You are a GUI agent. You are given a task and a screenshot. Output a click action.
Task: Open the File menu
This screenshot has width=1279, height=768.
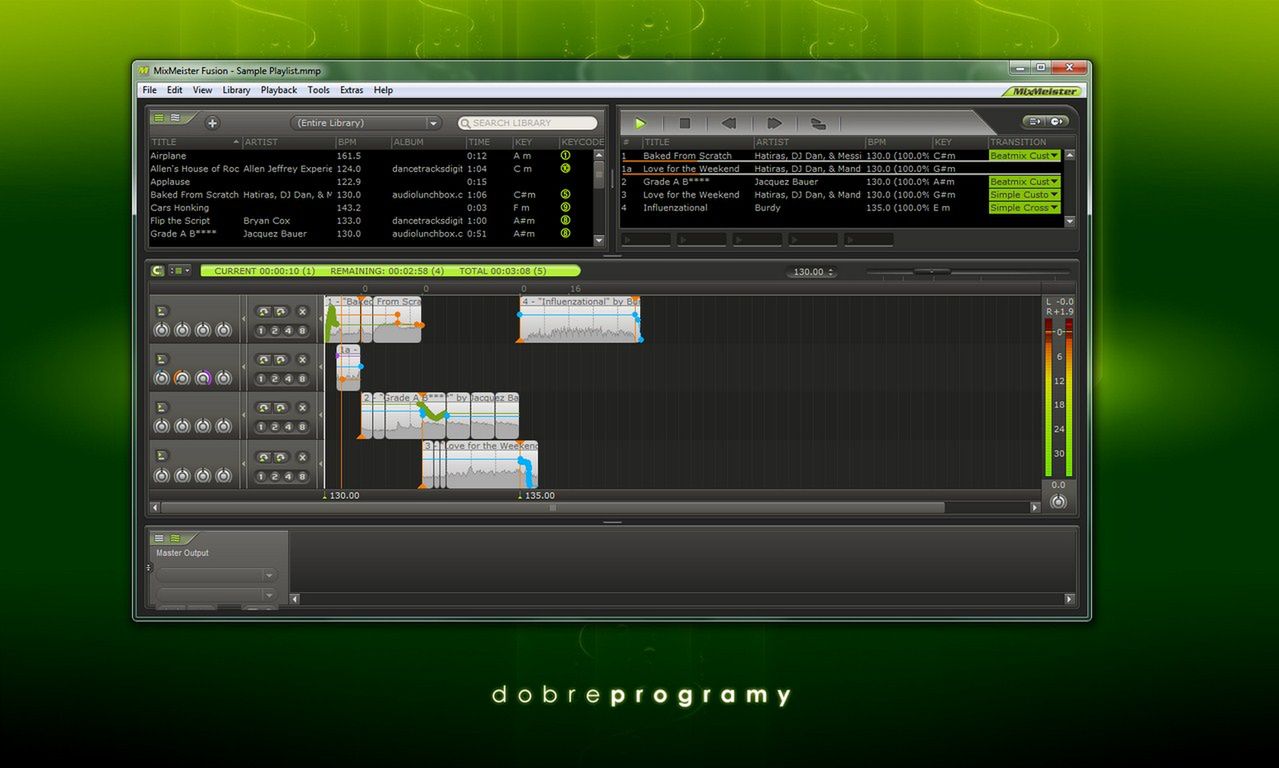click(x=150, y=90)
